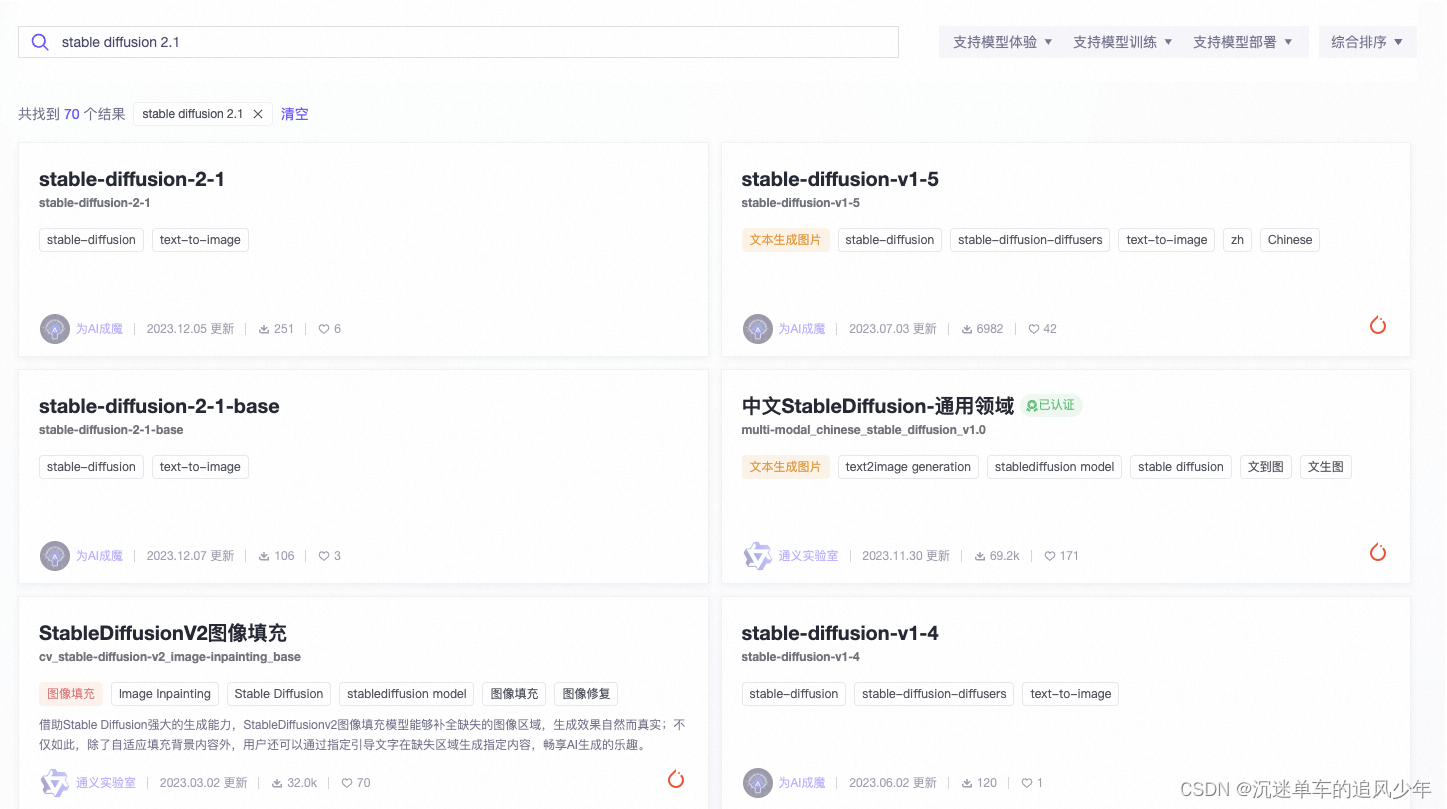Click the 2023.12.05 更新 date text

pos(190,329)
